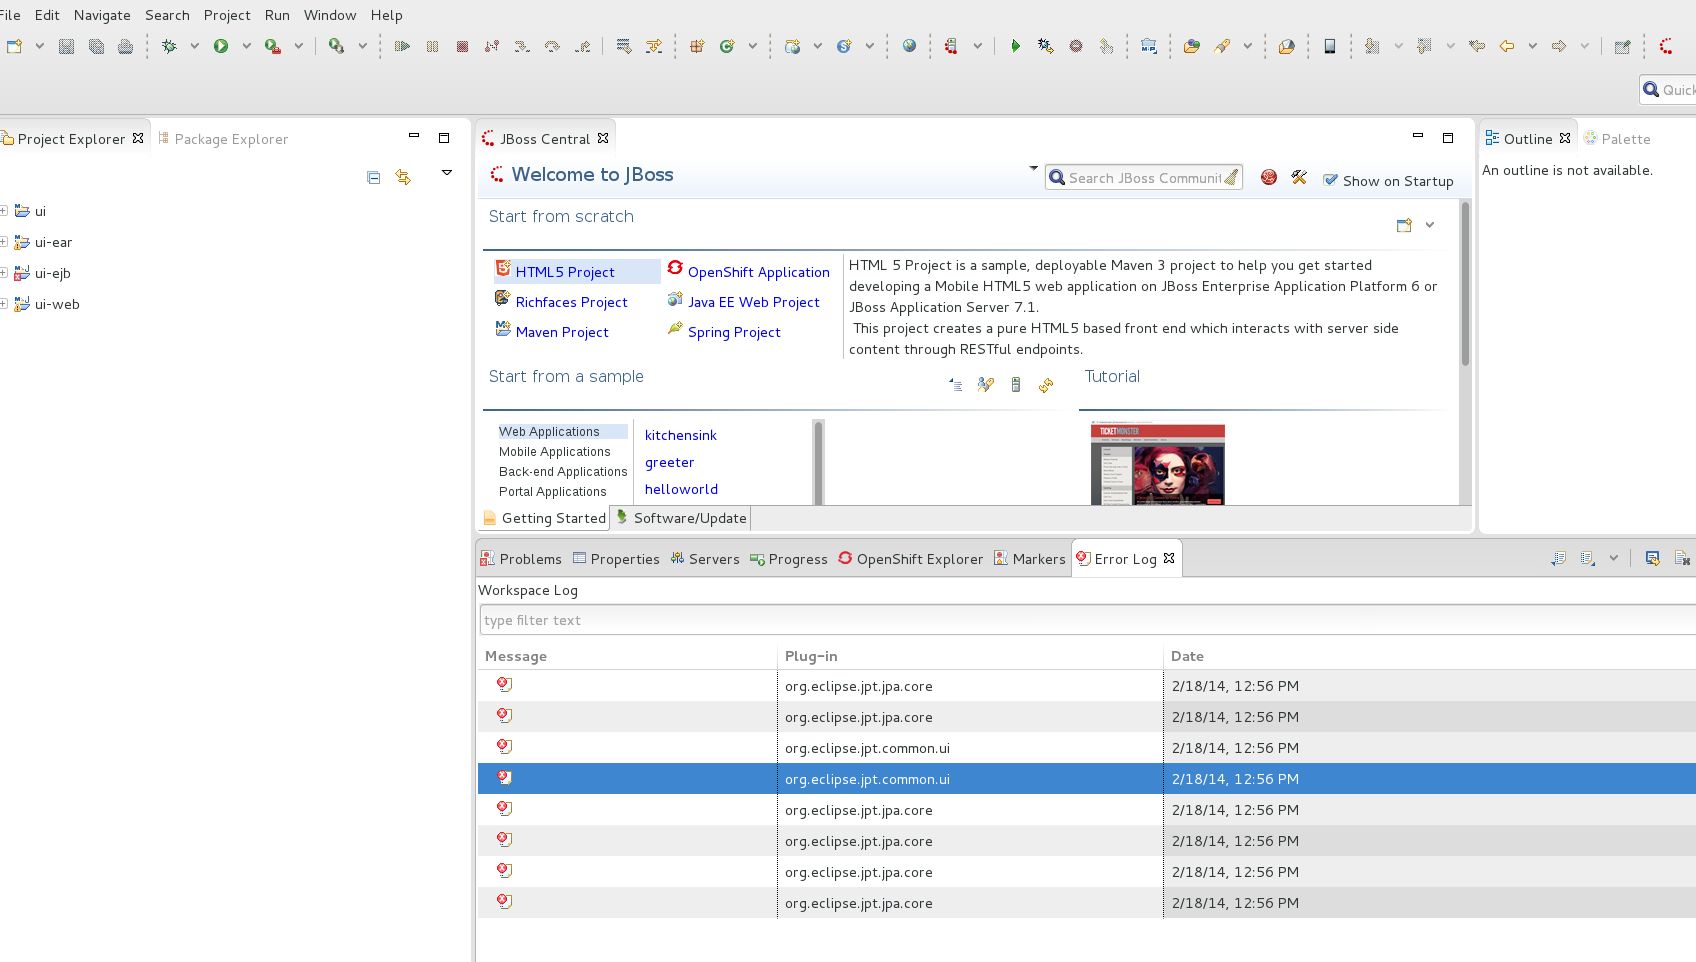
Task: Click the Open Type icon in the toolbar
Action: (1191, 46)
